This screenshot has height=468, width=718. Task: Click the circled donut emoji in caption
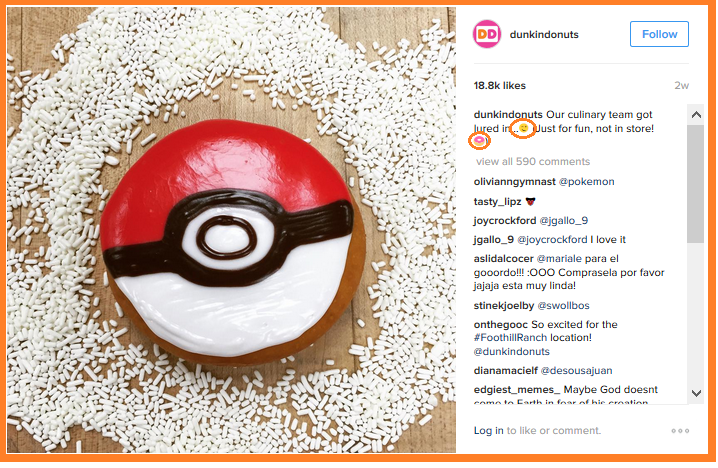479,141
